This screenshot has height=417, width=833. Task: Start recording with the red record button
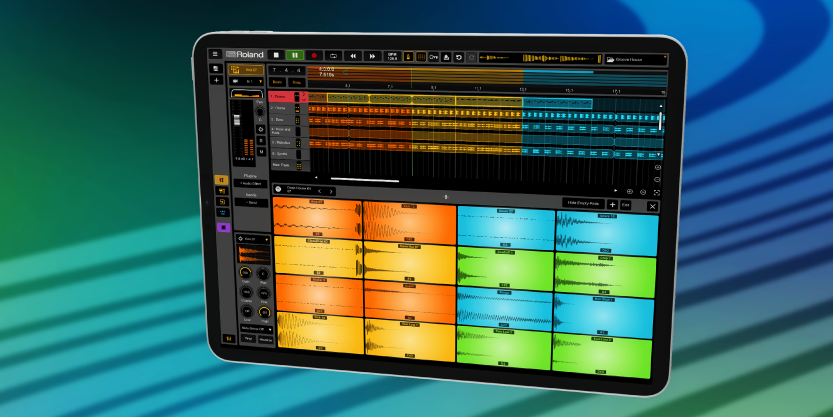click(314, 55)
